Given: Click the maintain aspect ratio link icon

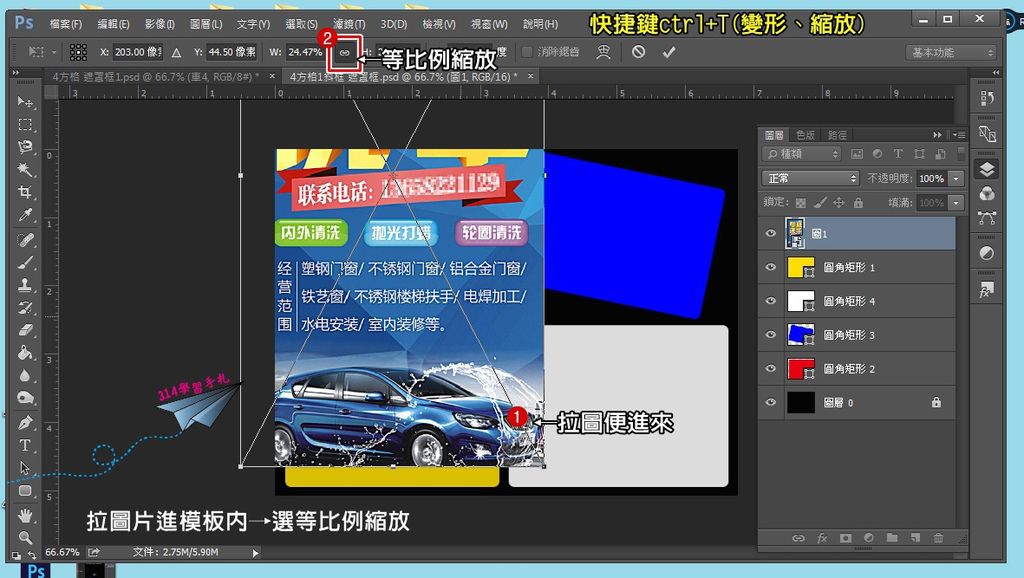Looking at the screenshot, I should pyautogui.click(x=344, y=52).
